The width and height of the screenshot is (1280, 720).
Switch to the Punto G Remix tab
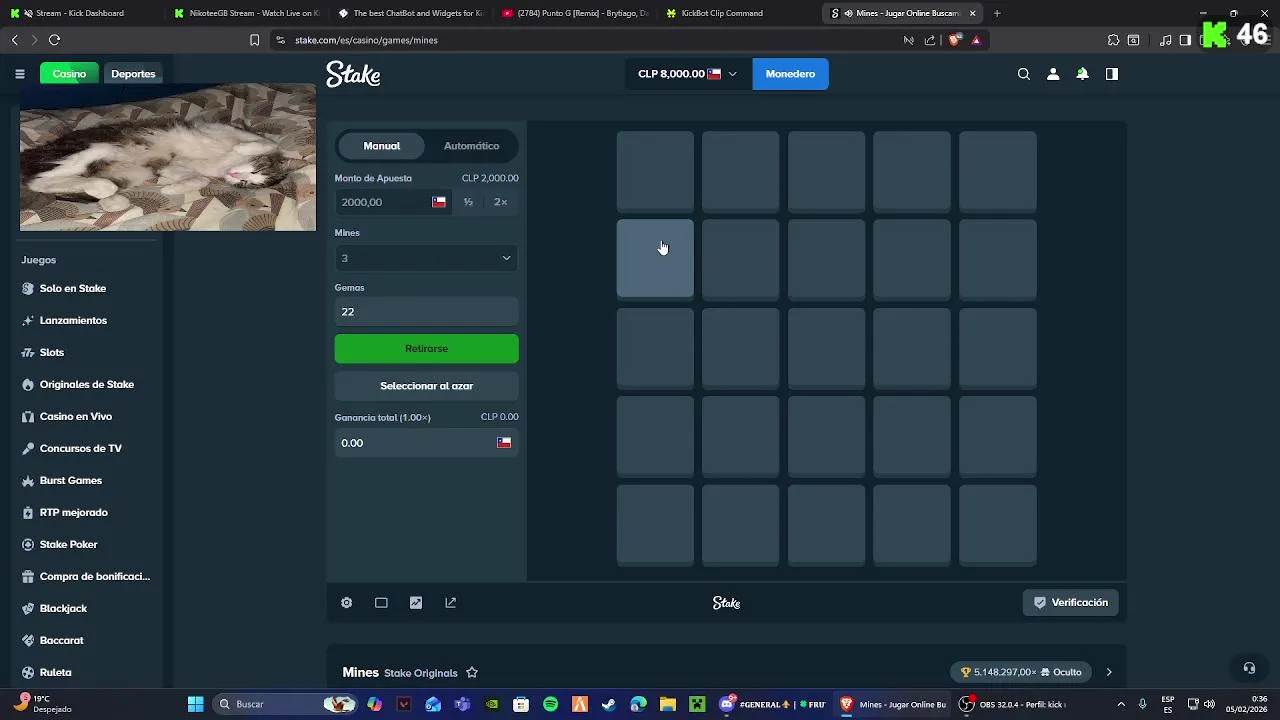tap(573, 13)
